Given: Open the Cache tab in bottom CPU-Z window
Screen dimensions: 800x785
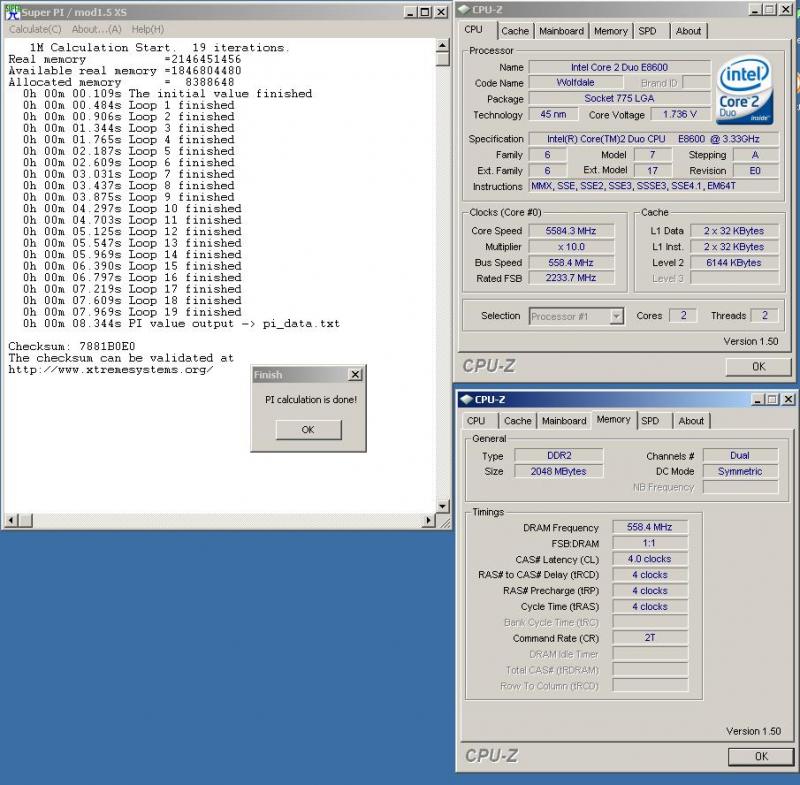Looking at the screenshot, I should (x=518, y=421).
